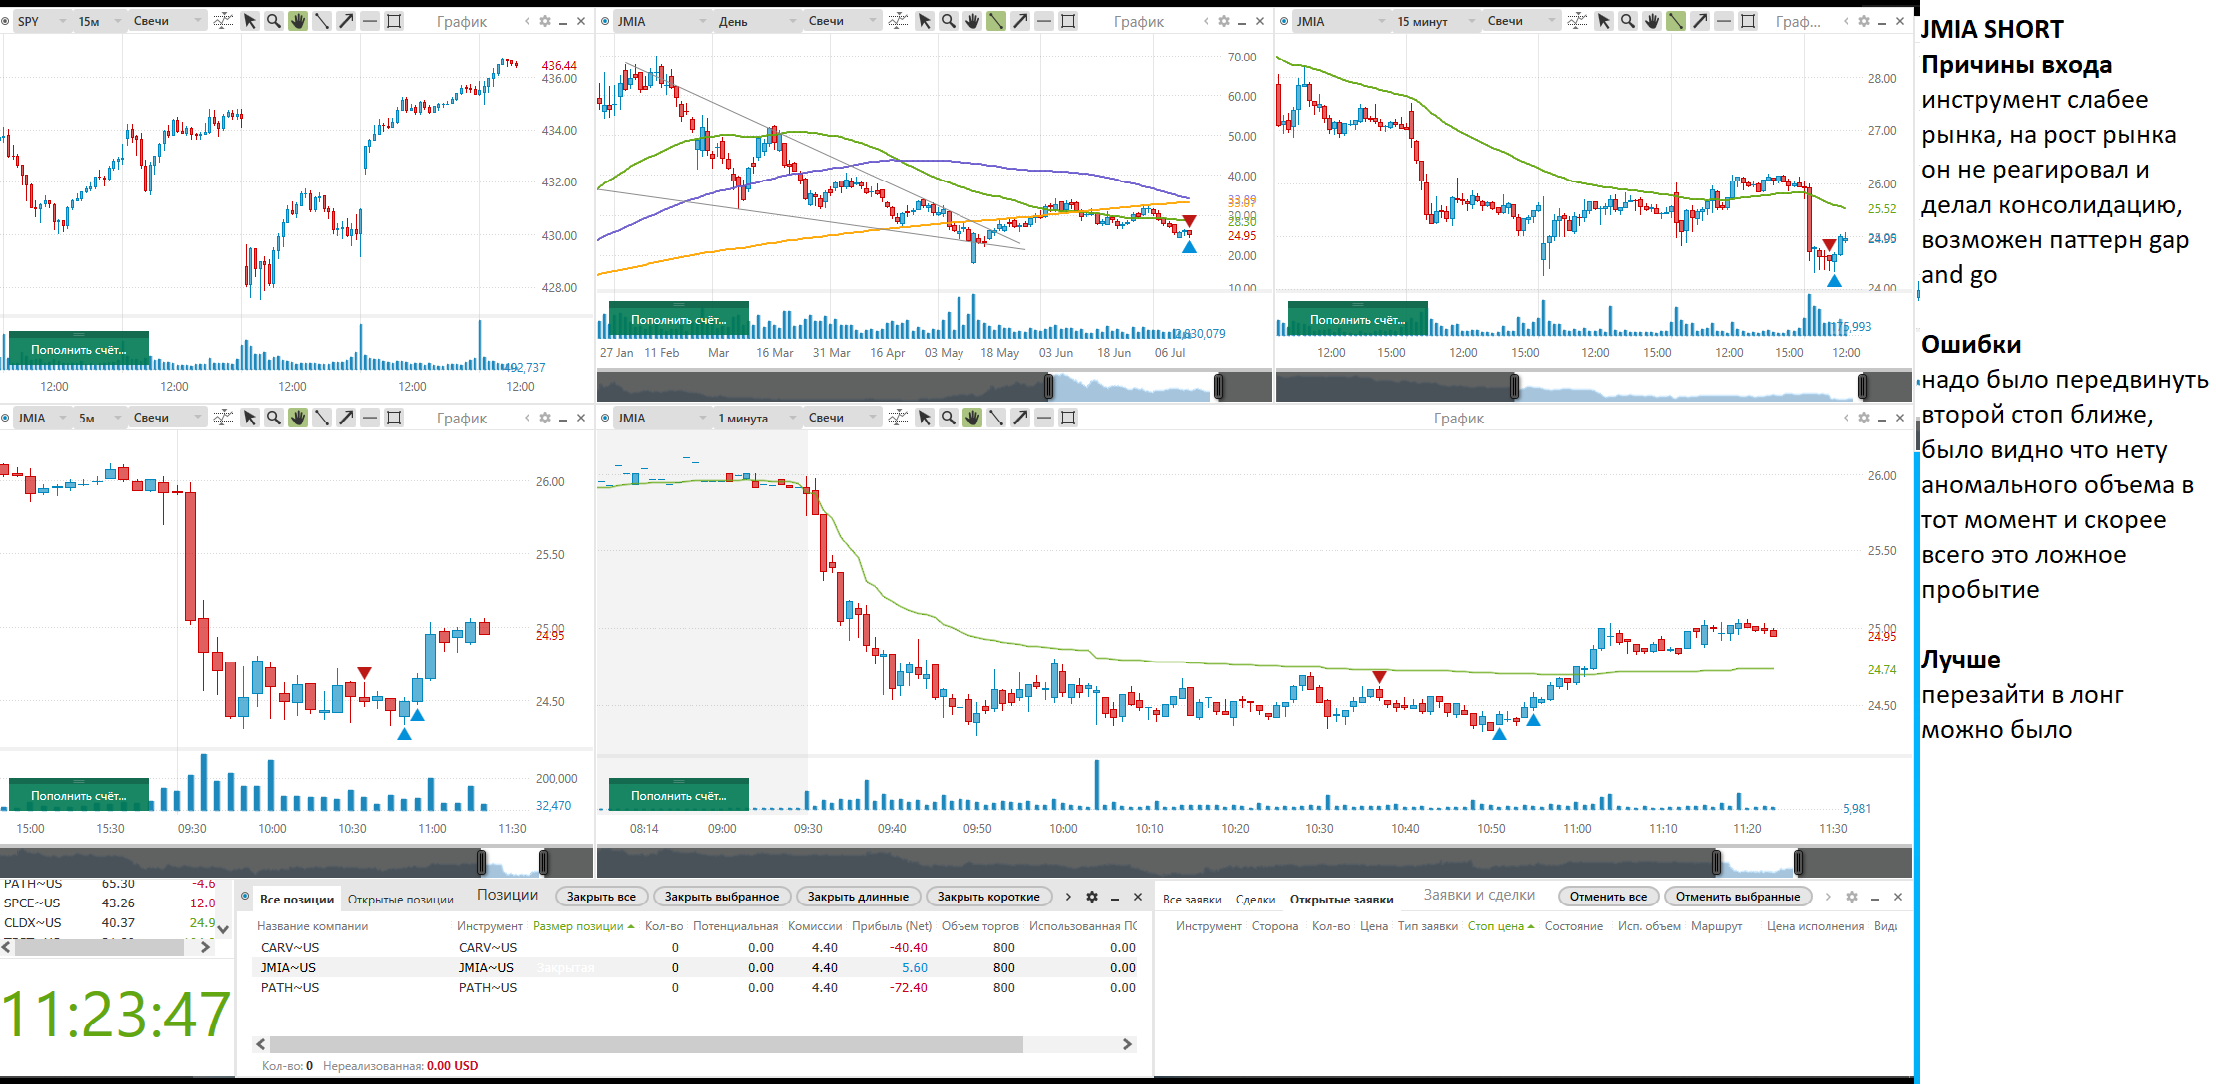
Task: Select JMIA~US row in positions table
Action: (x=697, y=967)
